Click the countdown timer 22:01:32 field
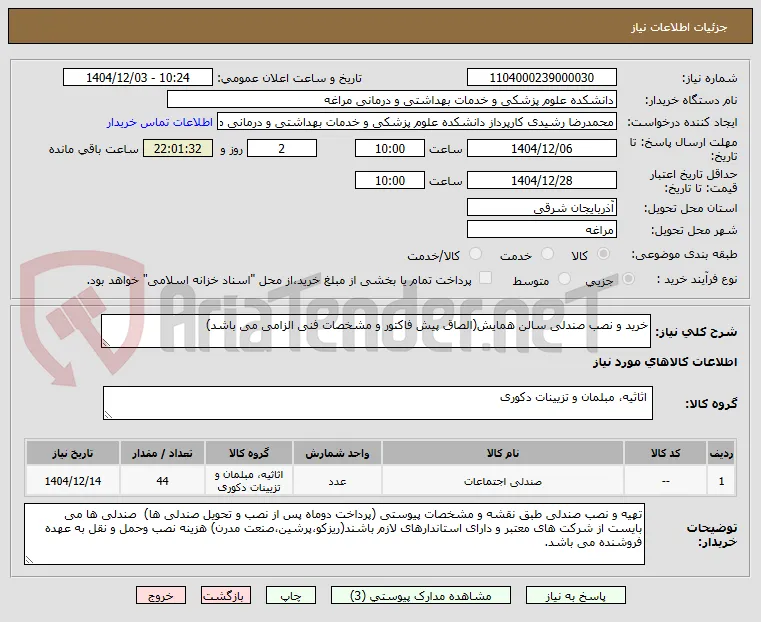 [178, 148]
